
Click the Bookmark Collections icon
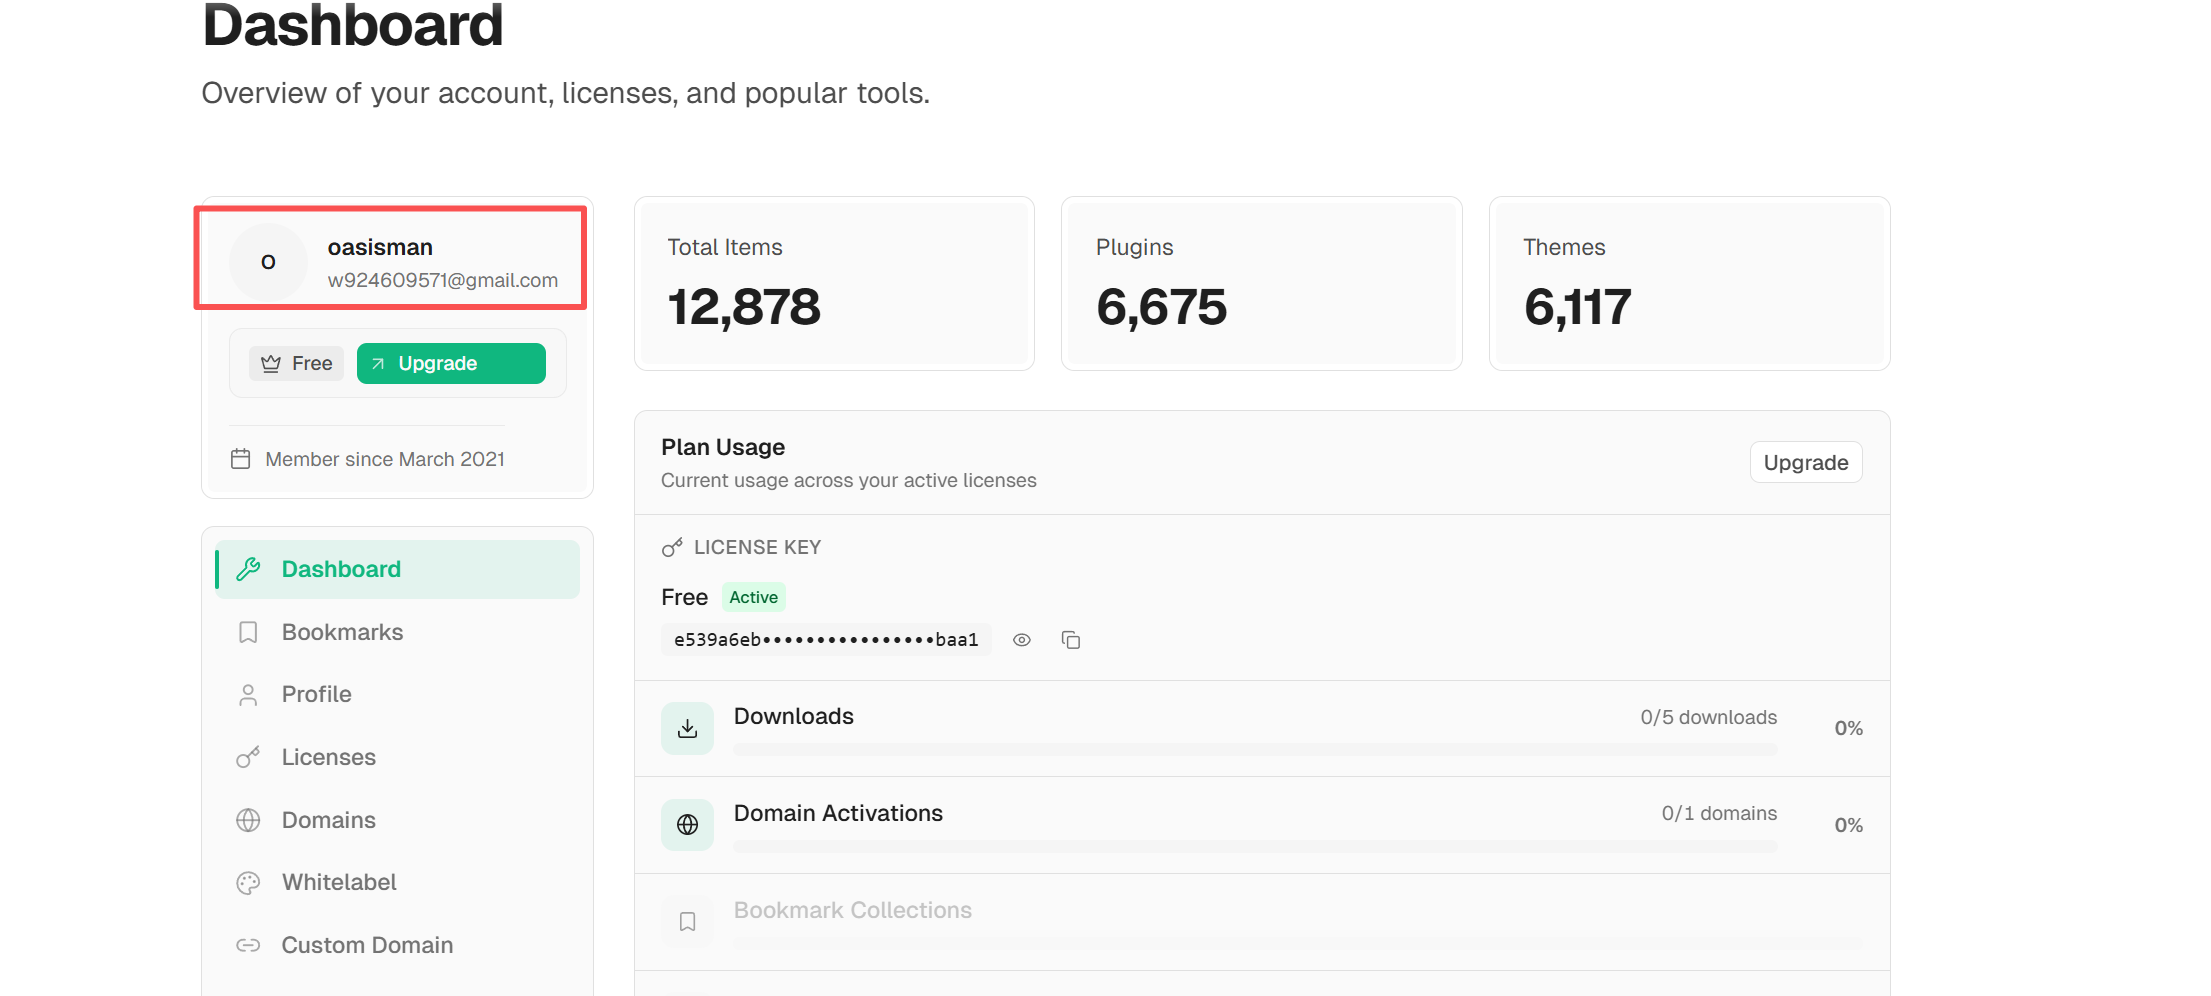[687, 921]
